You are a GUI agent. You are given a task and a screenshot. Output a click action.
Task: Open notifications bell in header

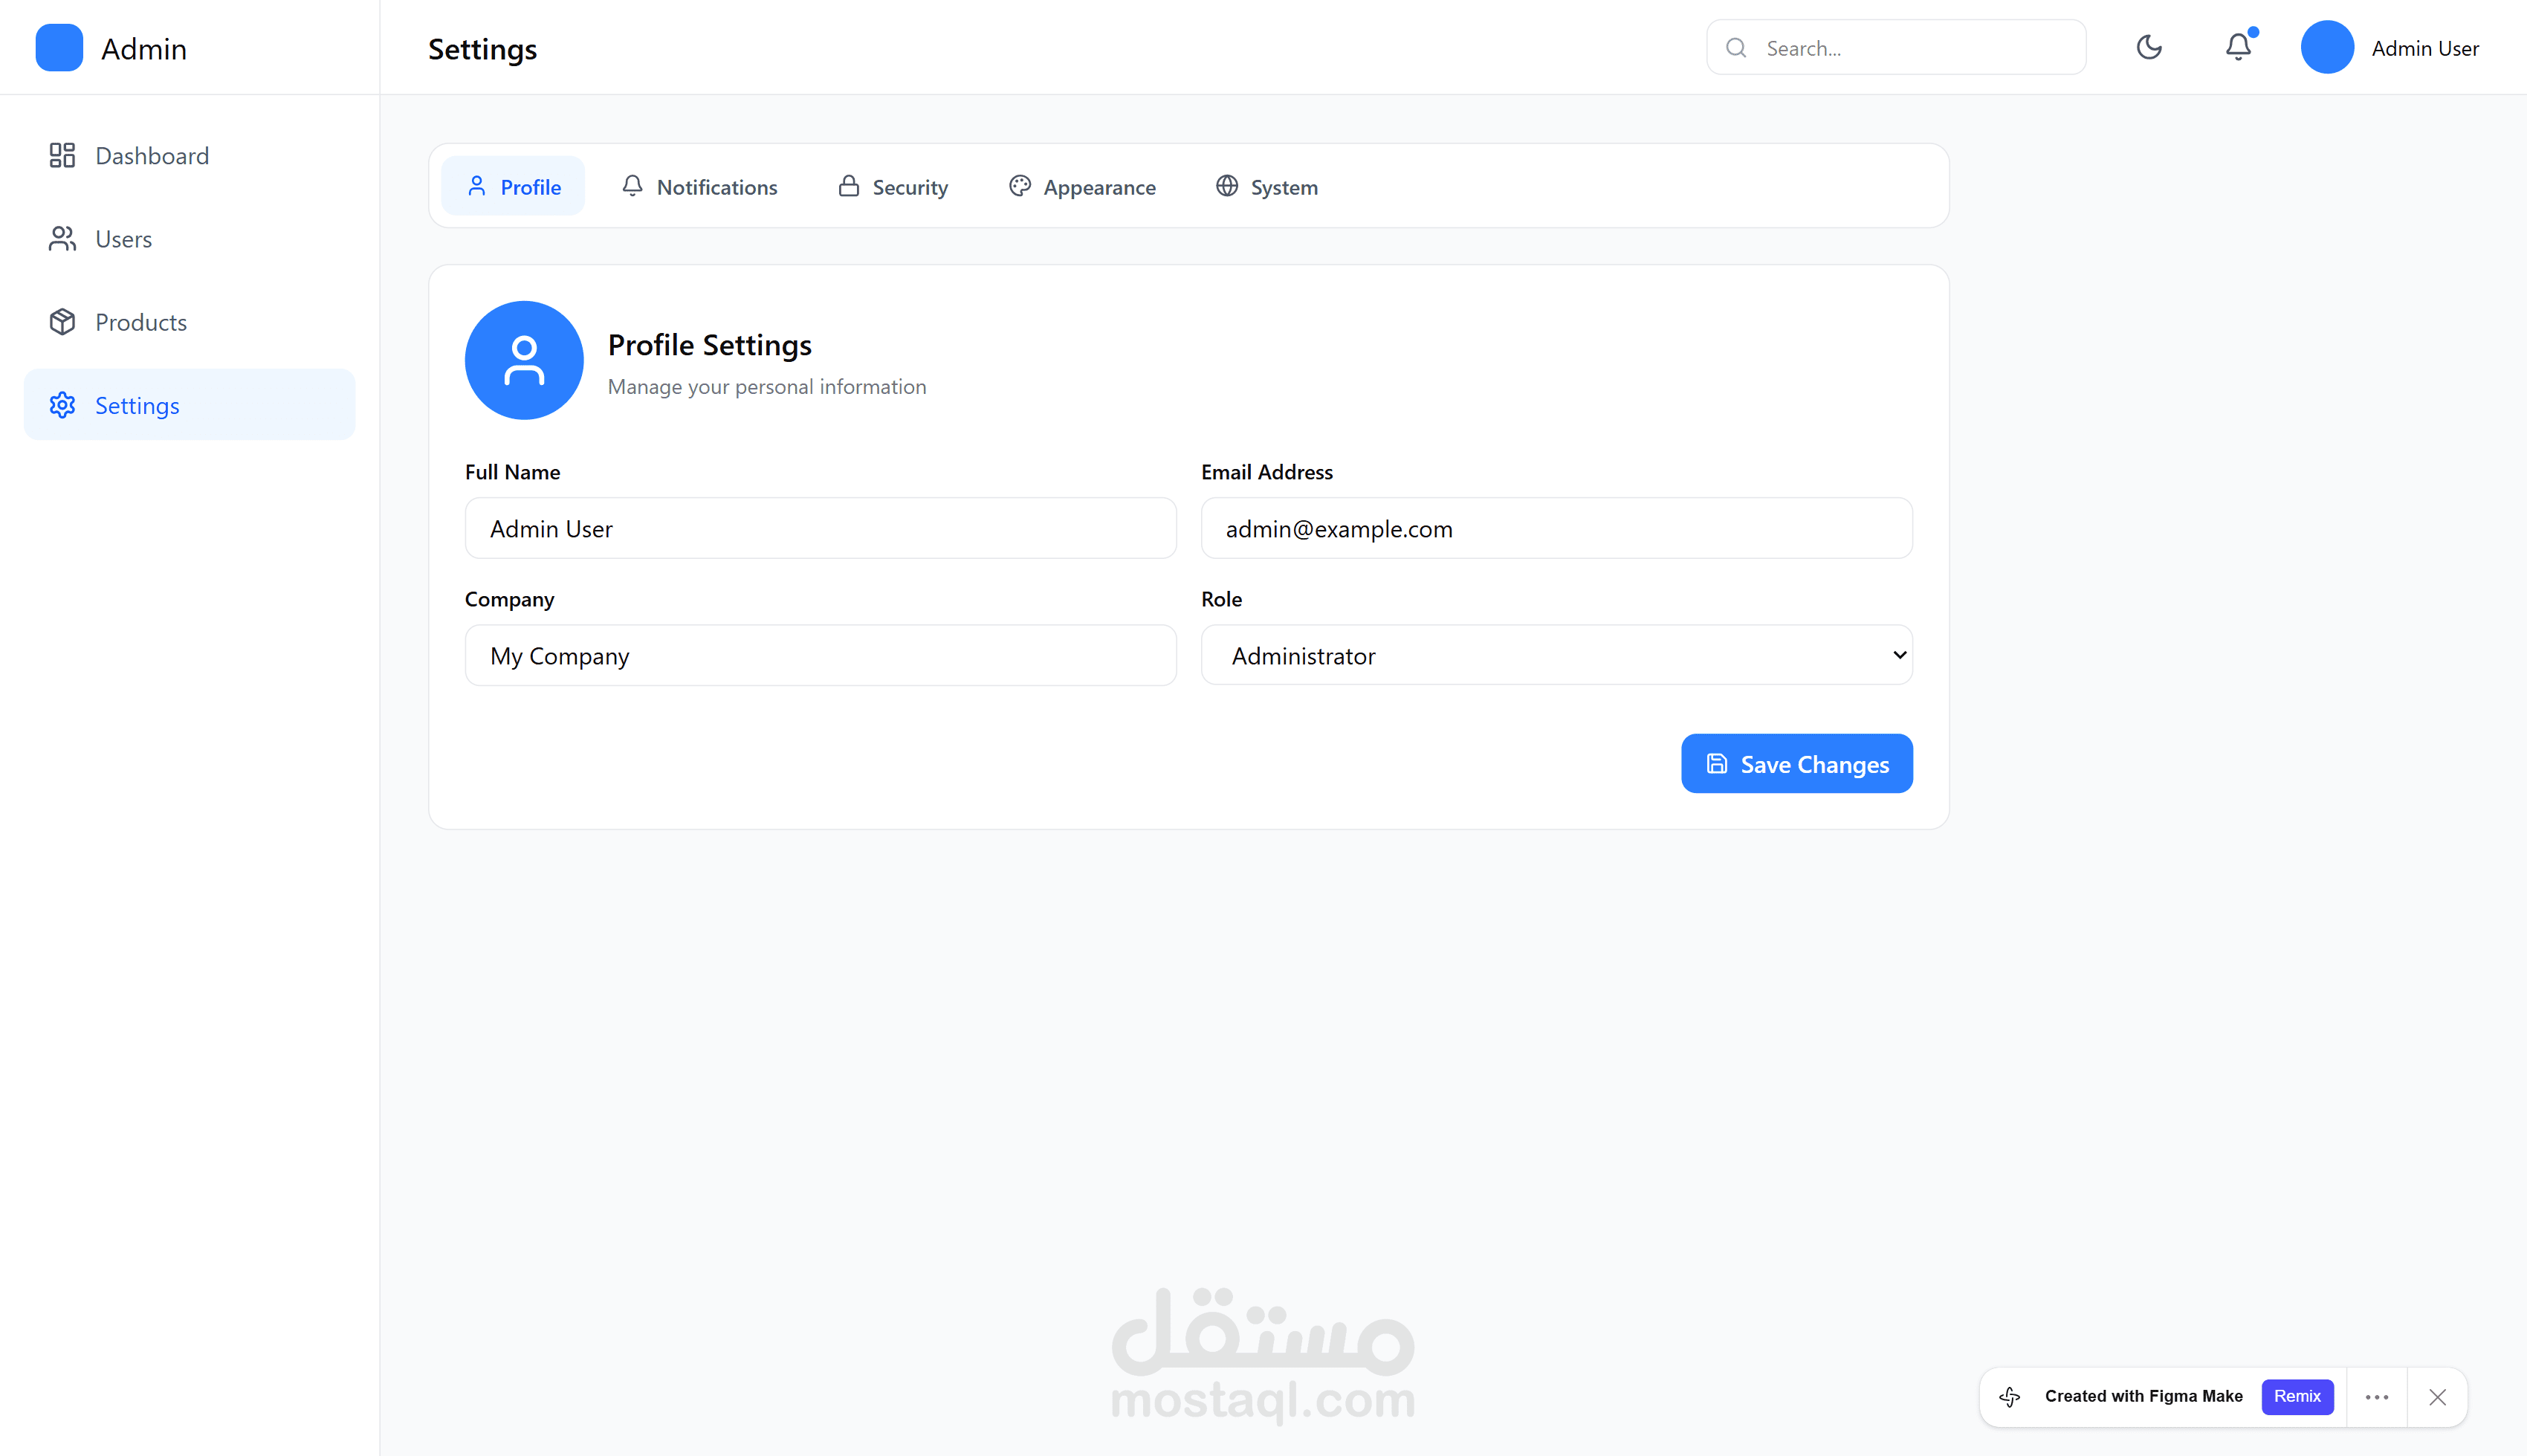pyautogui.click(x=2238, y=47)
